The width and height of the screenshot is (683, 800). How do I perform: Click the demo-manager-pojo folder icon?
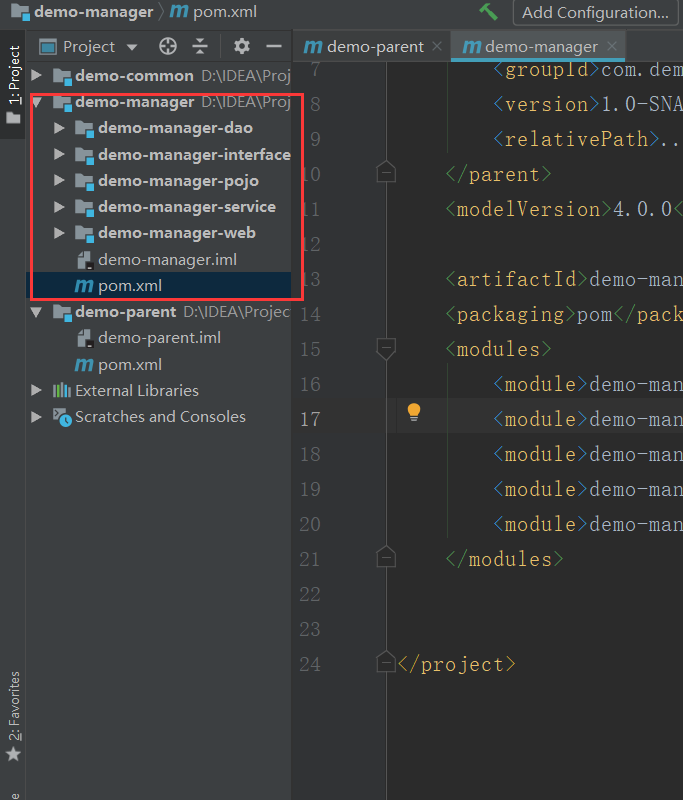tap(85, 182)
